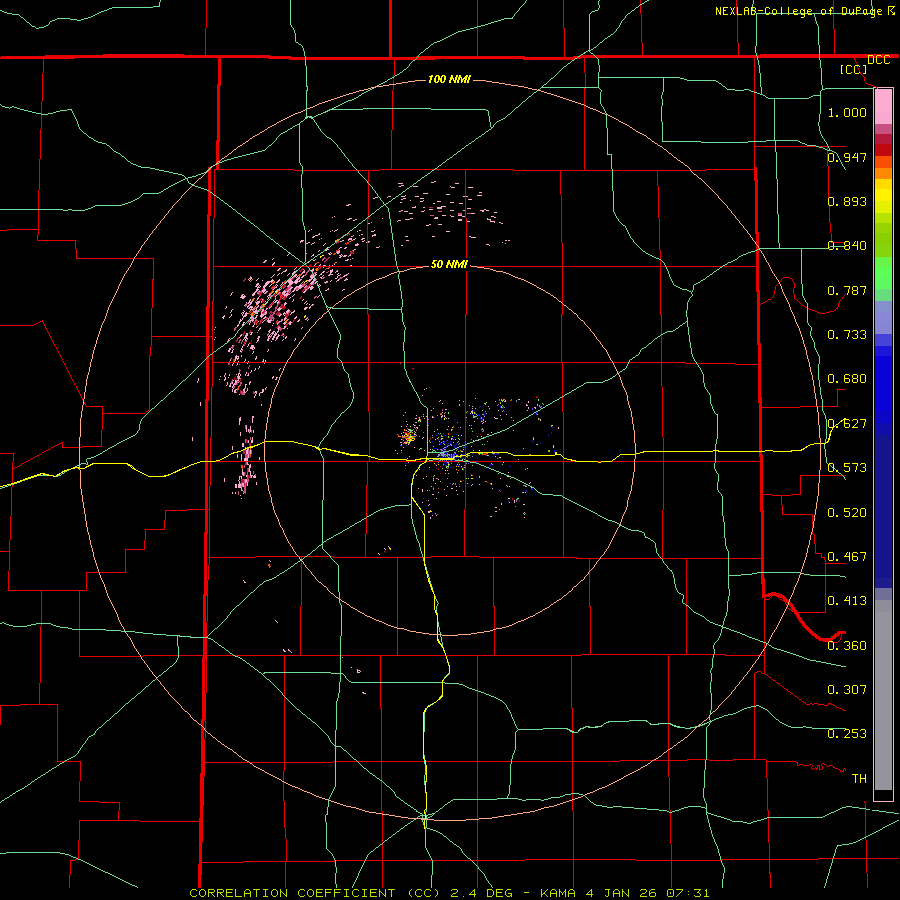Click the 0.307 color scale label
900x900 pixels.
point(847,690)
